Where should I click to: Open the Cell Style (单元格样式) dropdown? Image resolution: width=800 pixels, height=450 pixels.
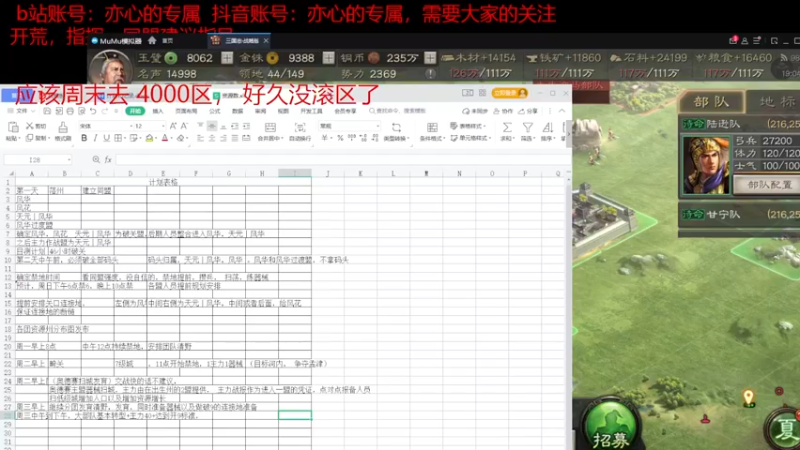[471, 138]
